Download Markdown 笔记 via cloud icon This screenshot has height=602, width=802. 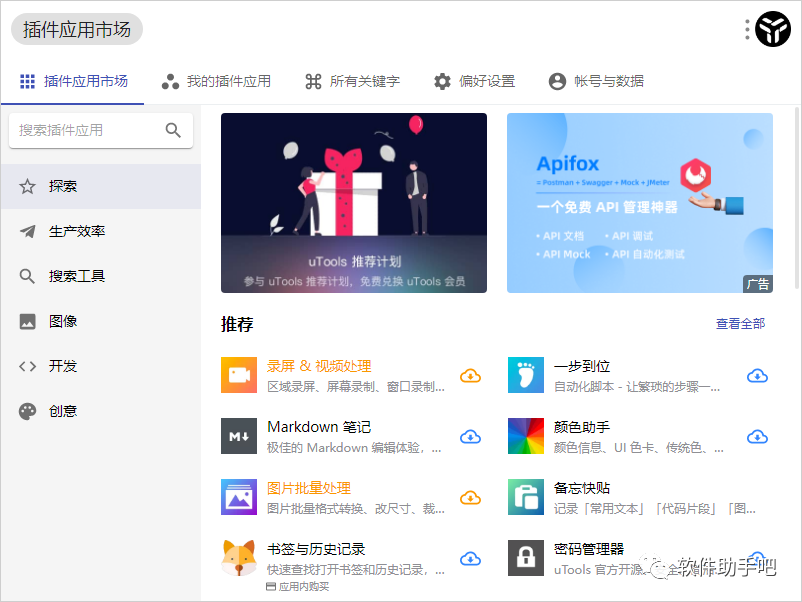pyautogui.click(x=470, y=437)
